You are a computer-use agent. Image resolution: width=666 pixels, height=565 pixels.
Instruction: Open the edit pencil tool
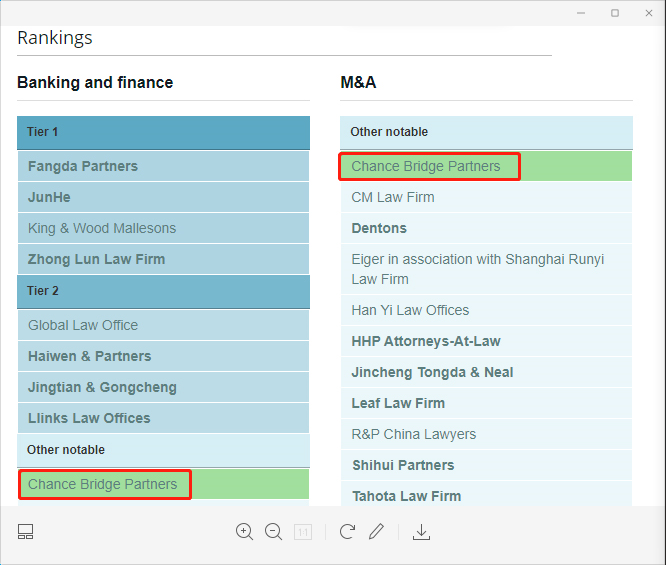point(376,531)
